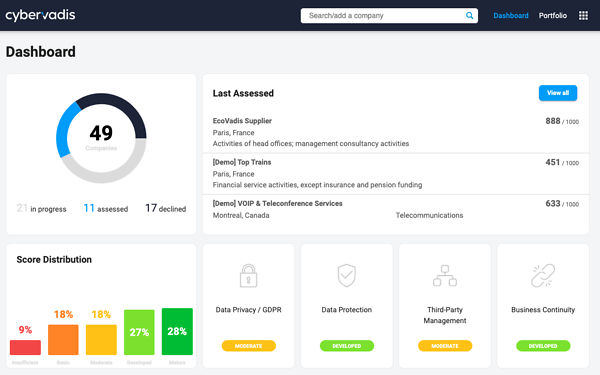Click the Data Protection label
600x375 pixels.
point(347,310)
